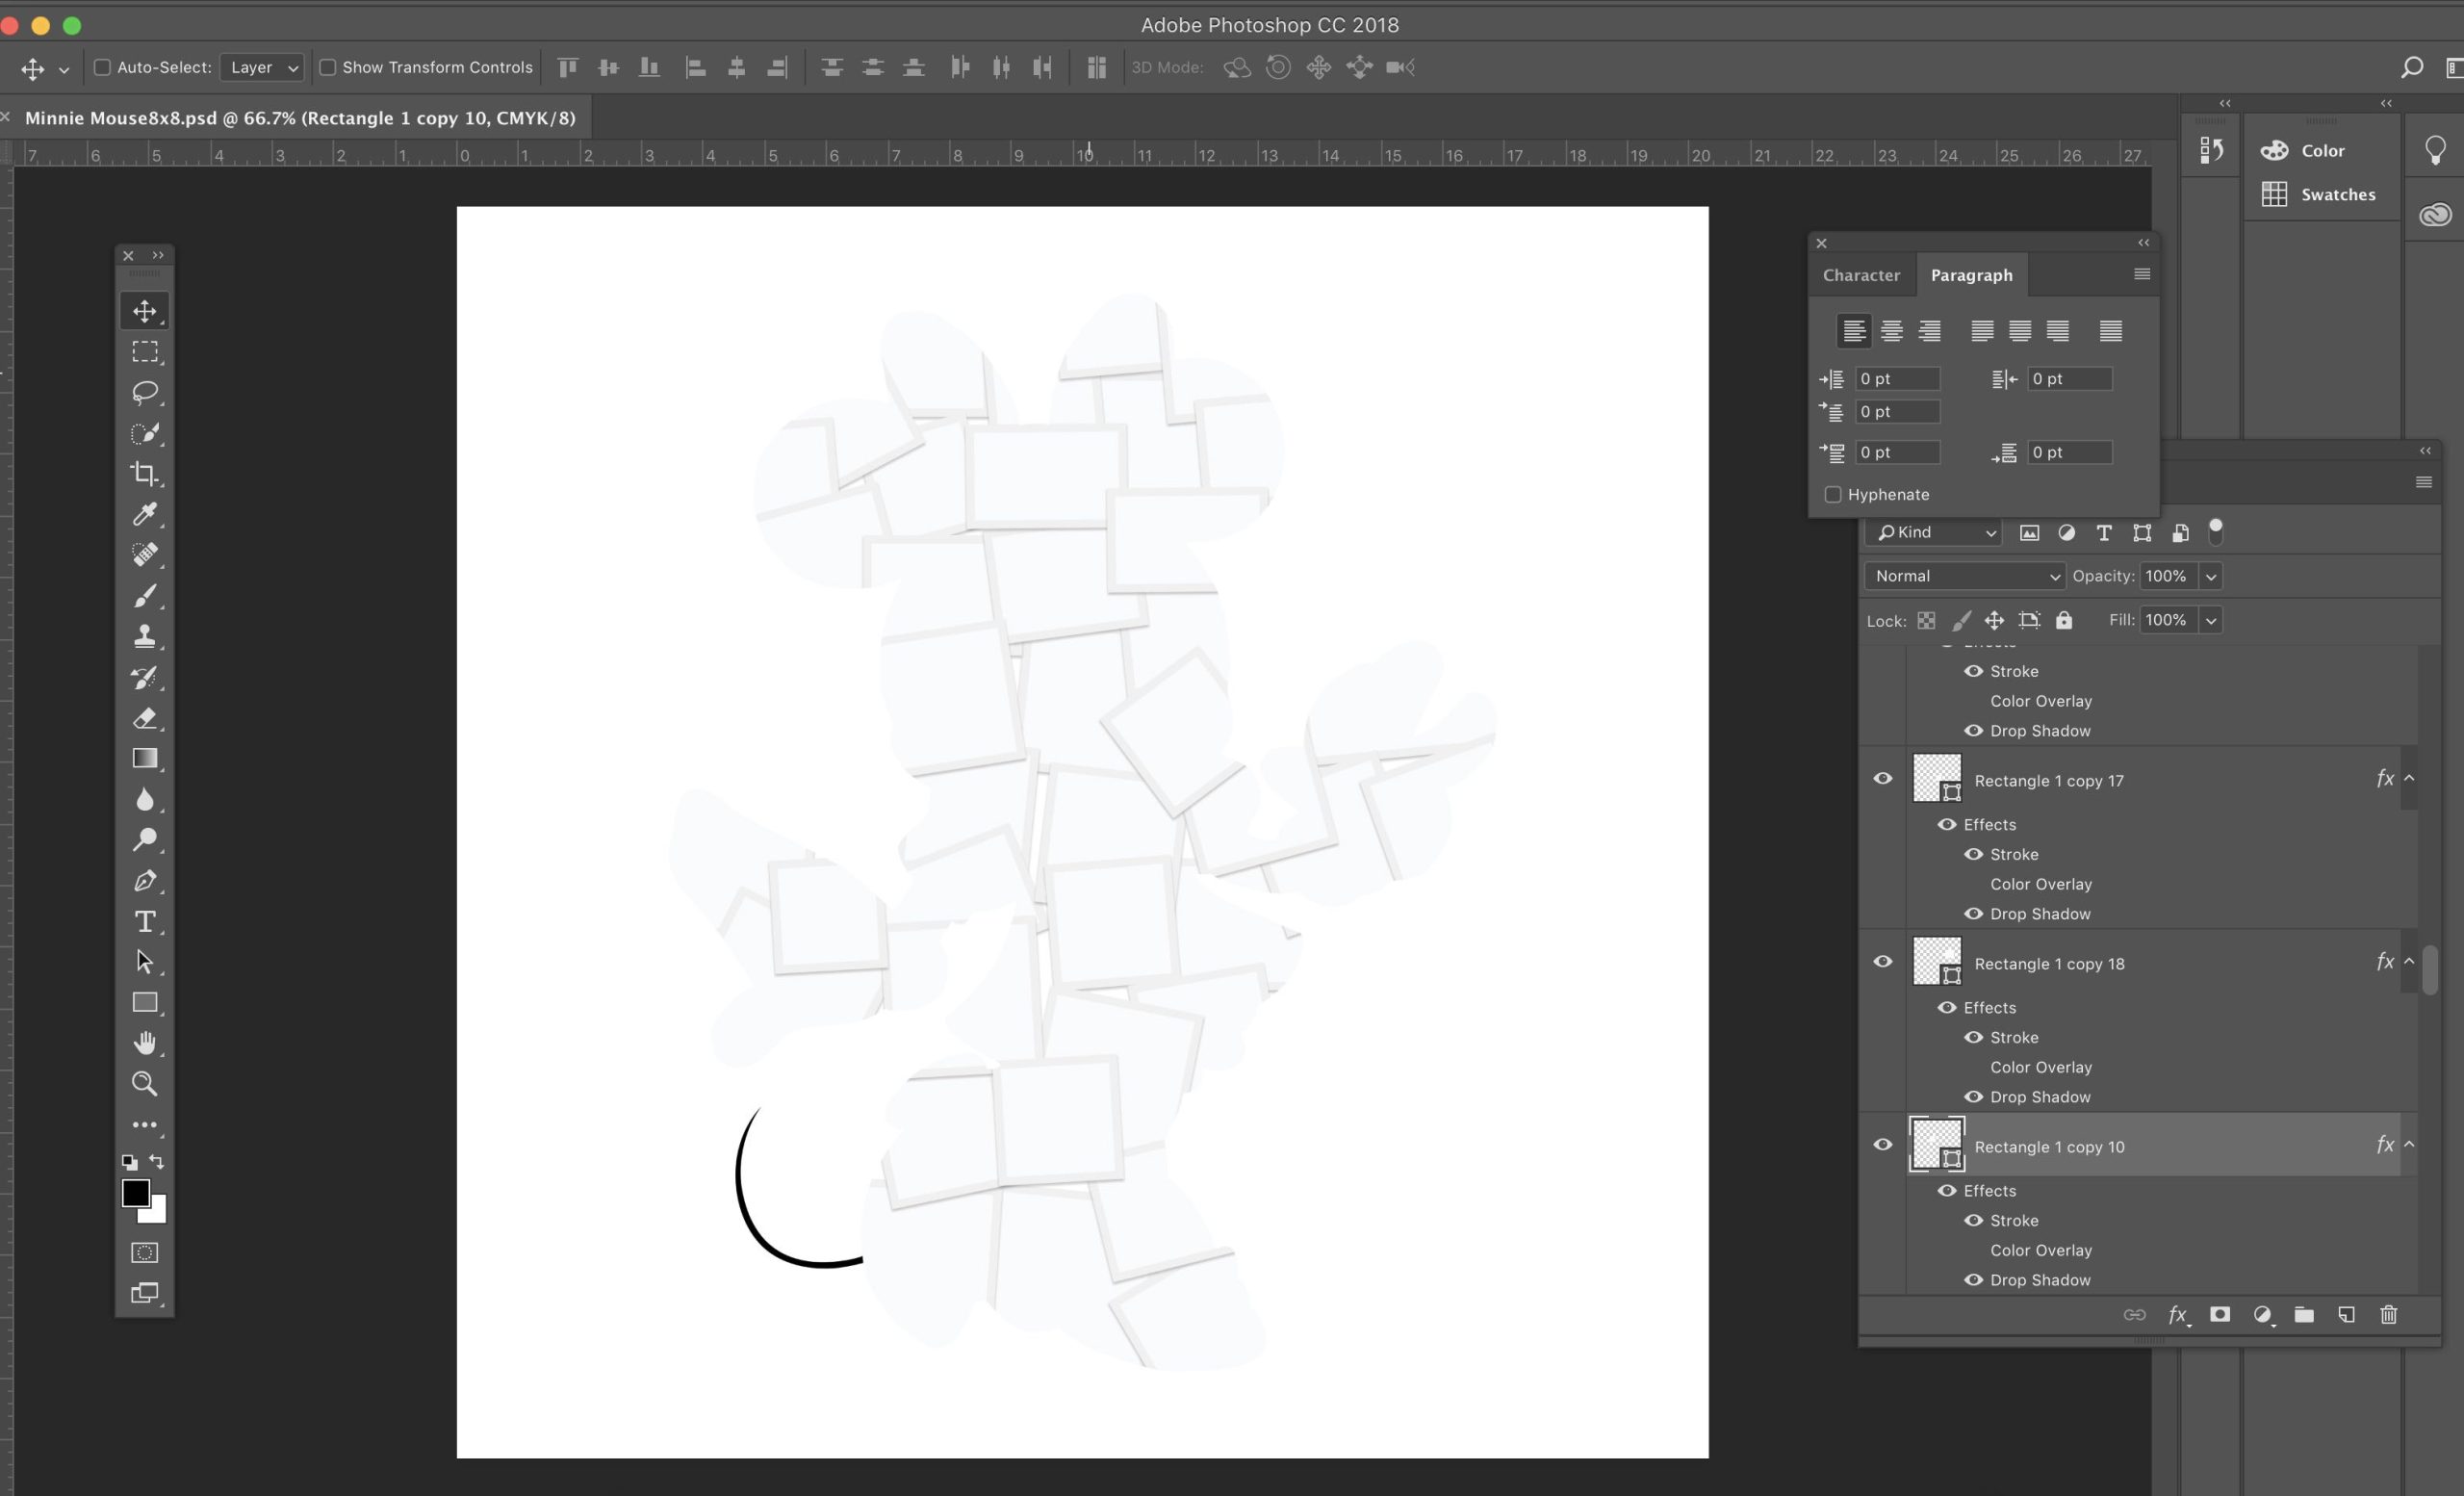2464x1496 pixels.
Task: Create a new layer group folder
Action: tap(2304, 1315)
